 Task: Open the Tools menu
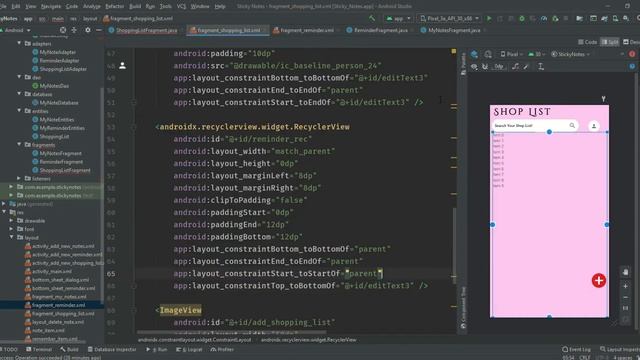[x=165, y=6]
